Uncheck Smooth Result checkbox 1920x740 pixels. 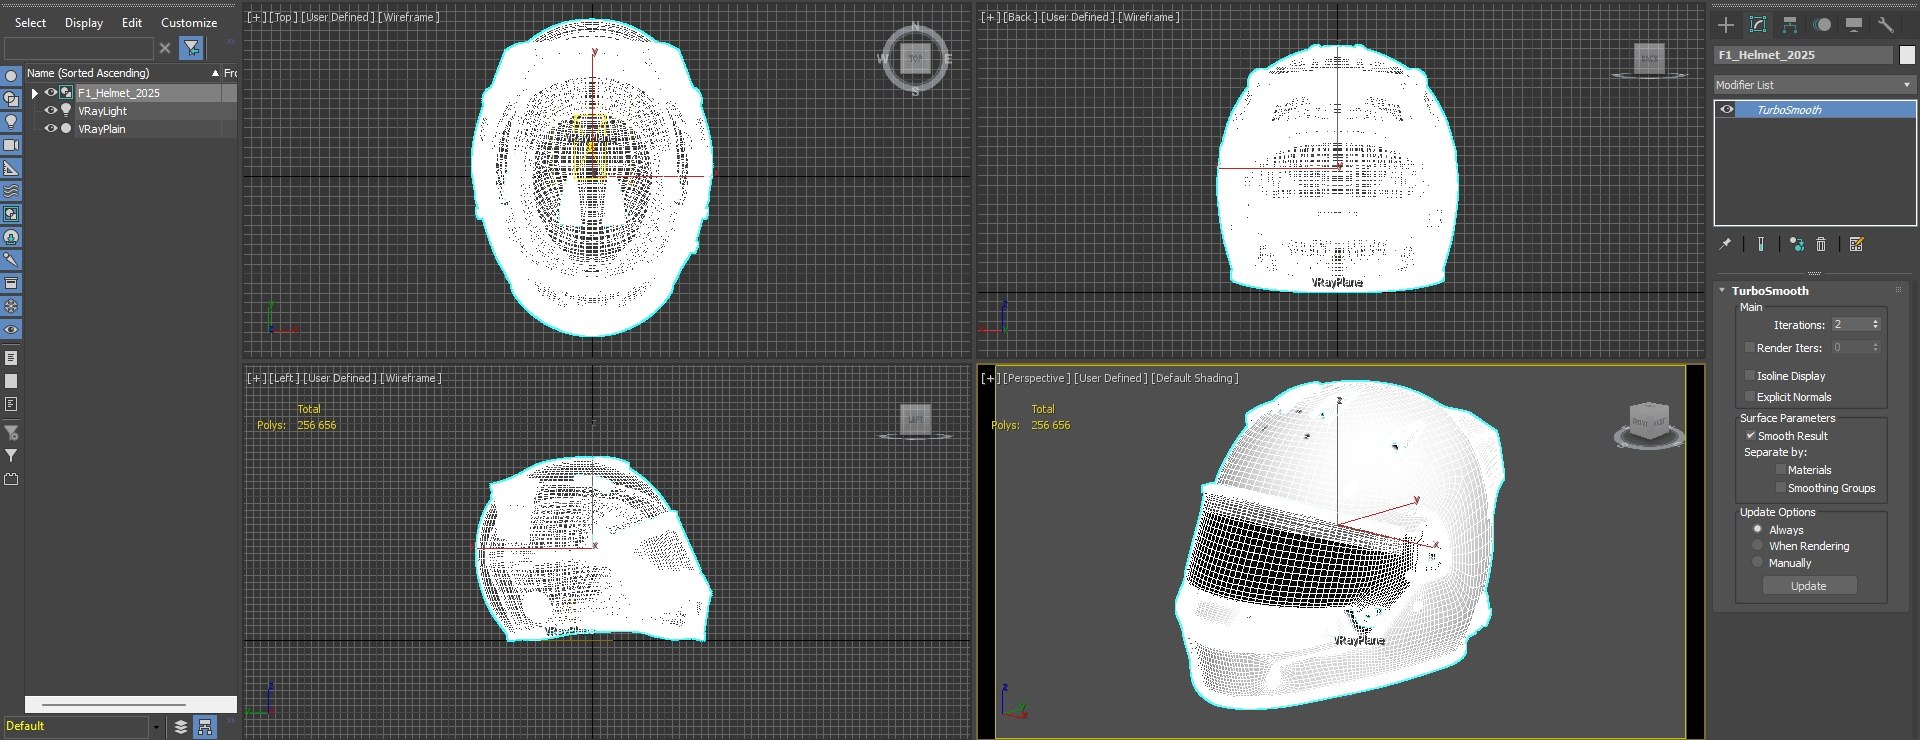1750,436
